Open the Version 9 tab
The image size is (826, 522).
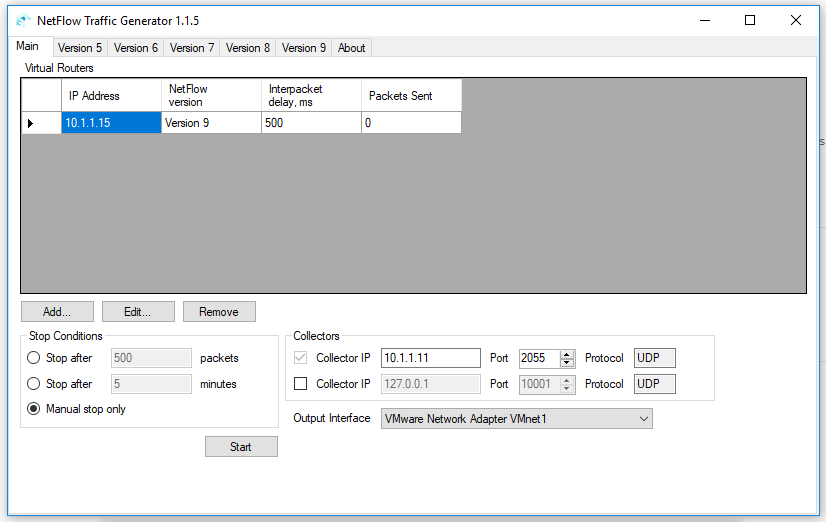(303, 48)
